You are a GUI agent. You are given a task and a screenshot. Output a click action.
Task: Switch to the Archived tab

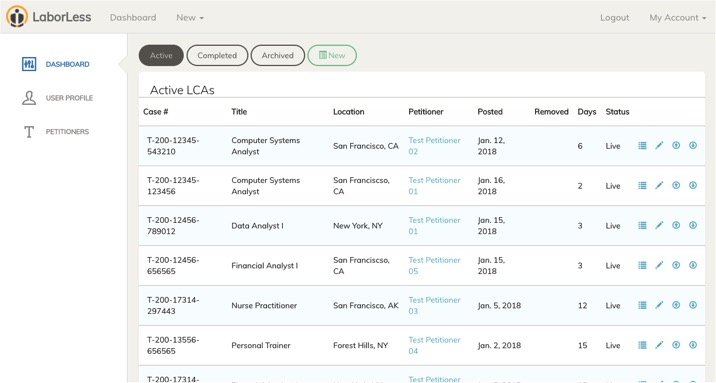click(x=278, y=55)
